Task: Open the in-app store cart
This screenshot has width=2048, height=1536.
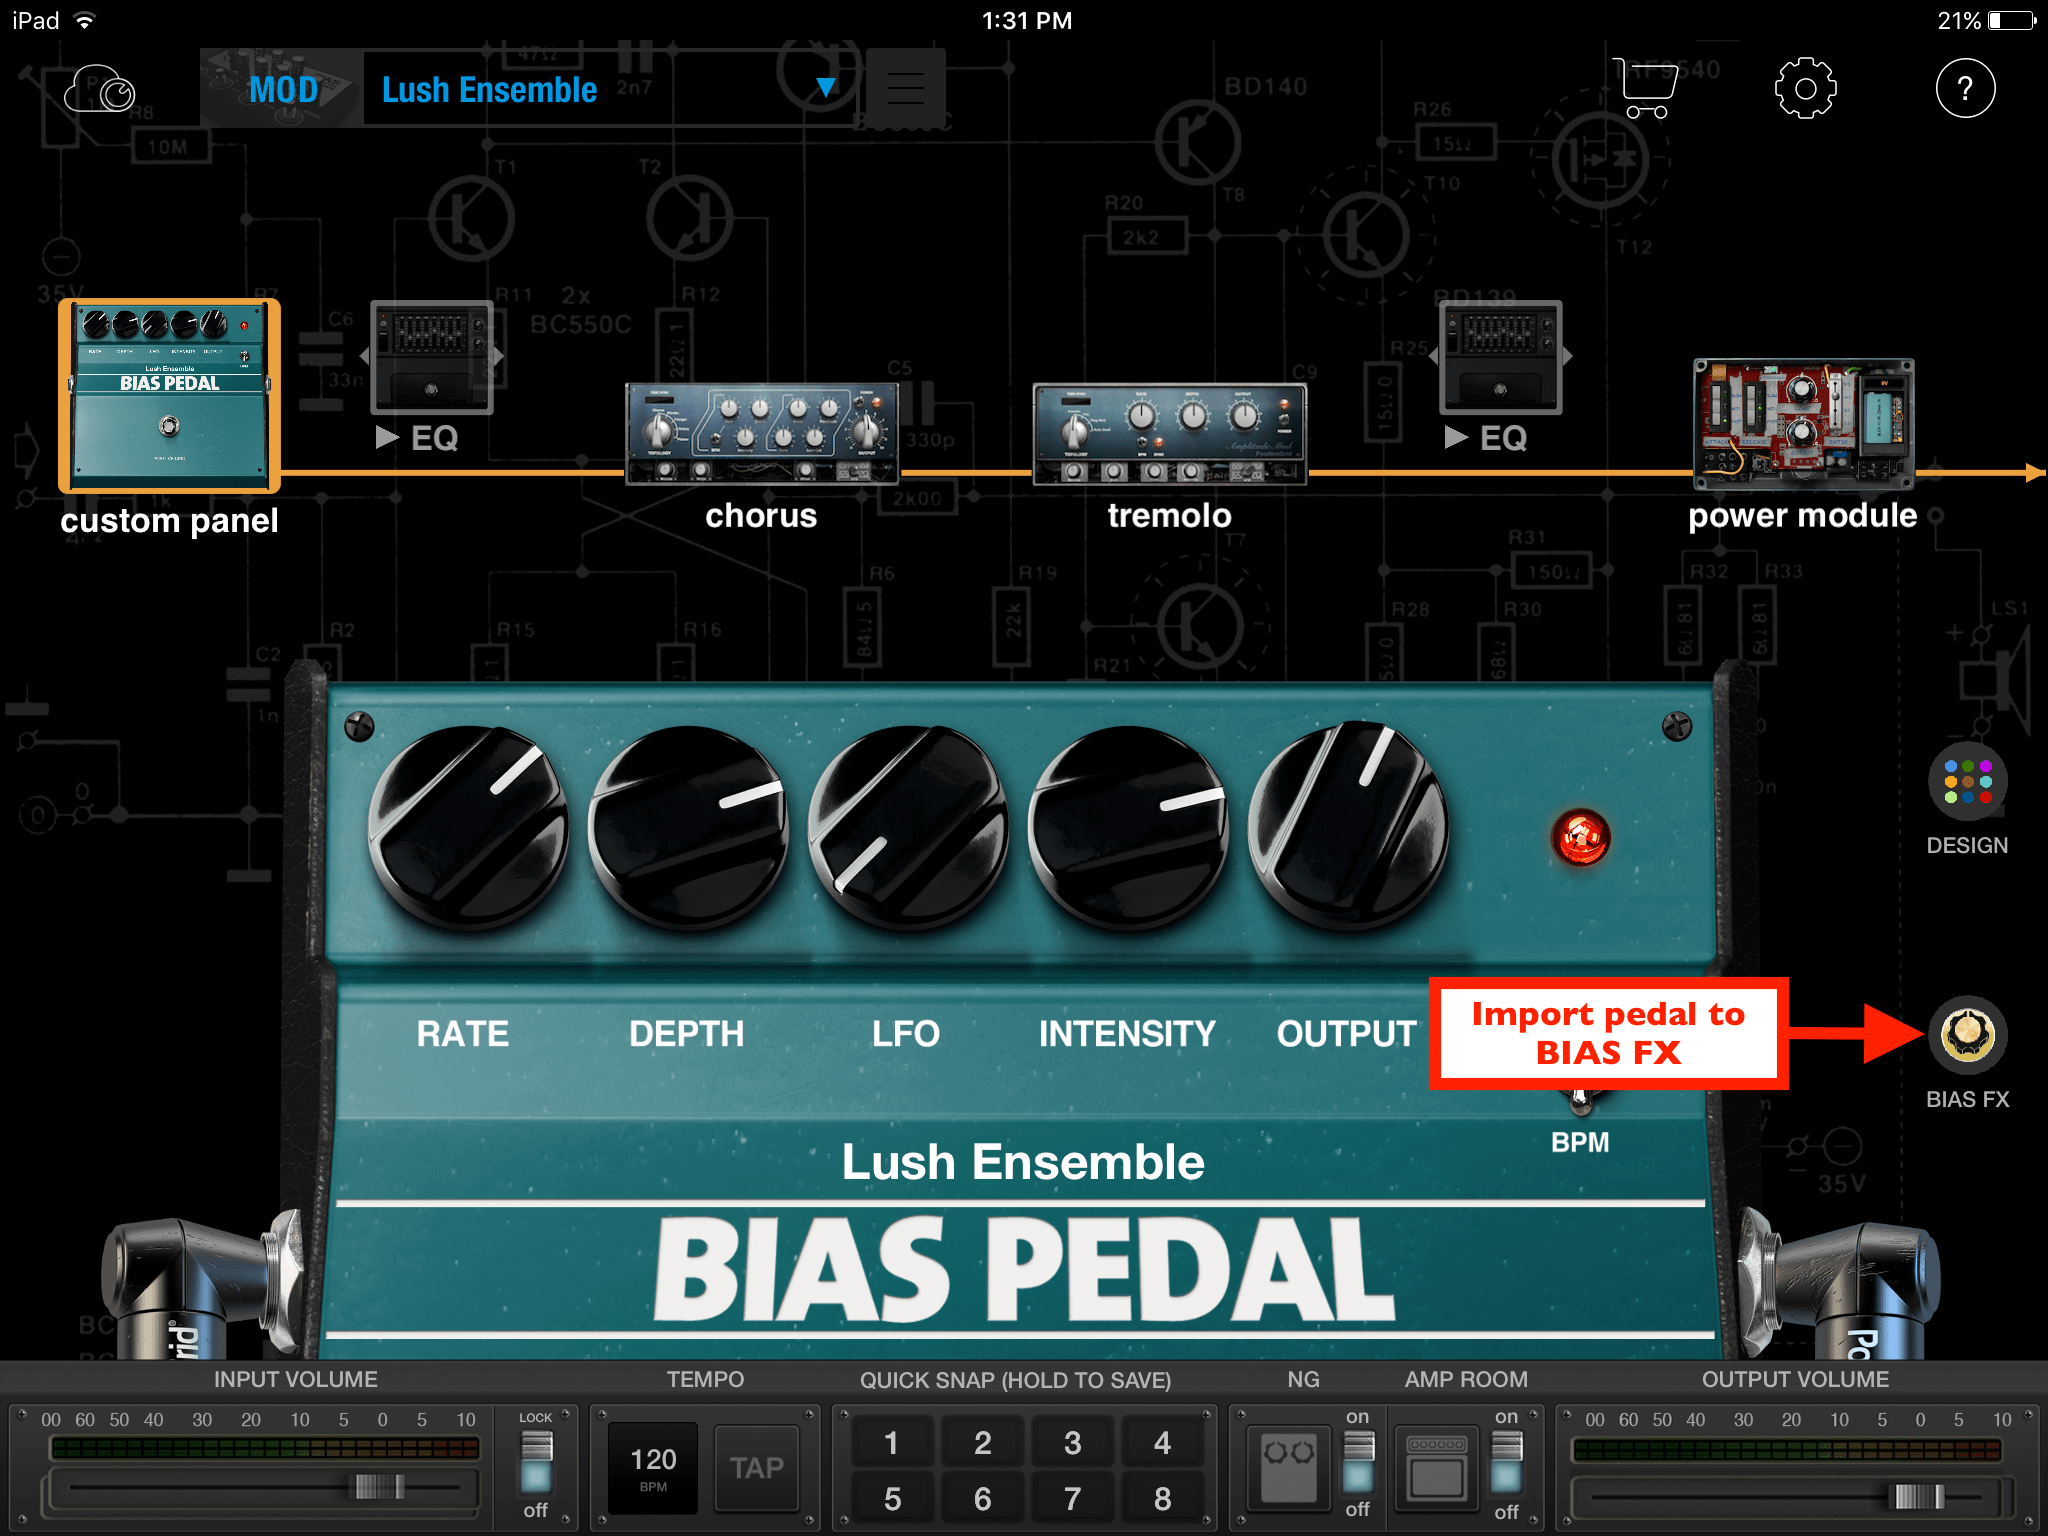Action: [x=1643, y=88]
